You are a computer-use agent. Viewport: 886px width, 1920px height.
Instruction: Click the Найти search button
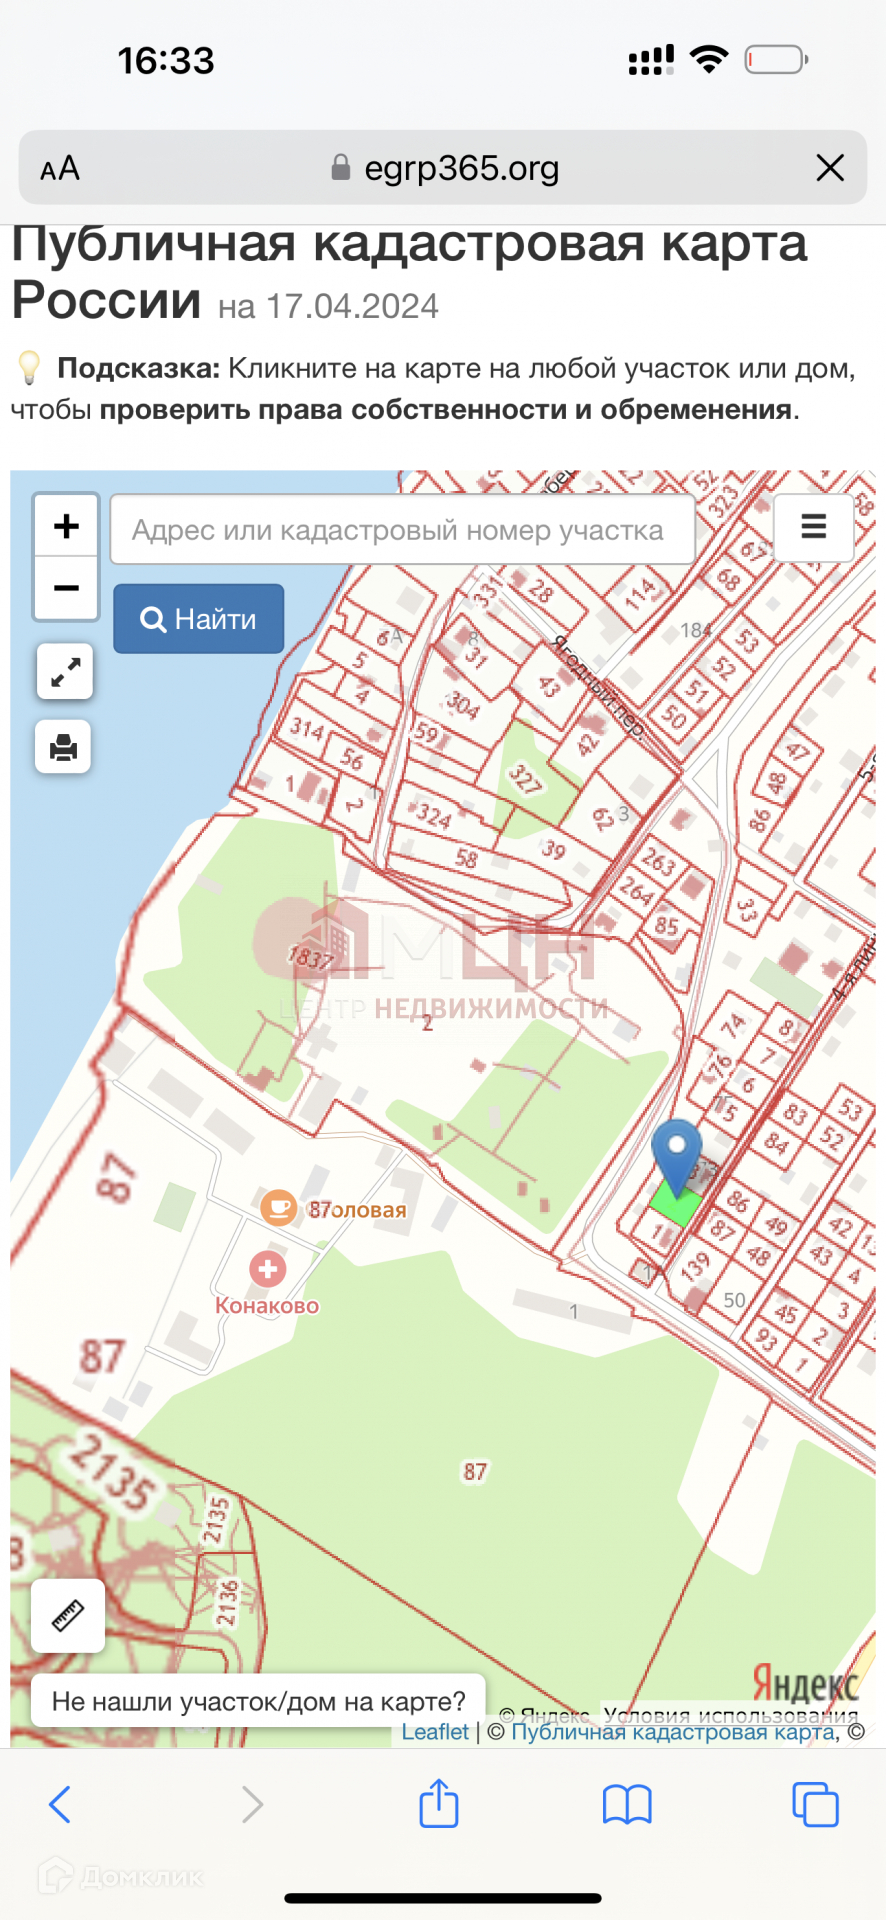point(199,619)
